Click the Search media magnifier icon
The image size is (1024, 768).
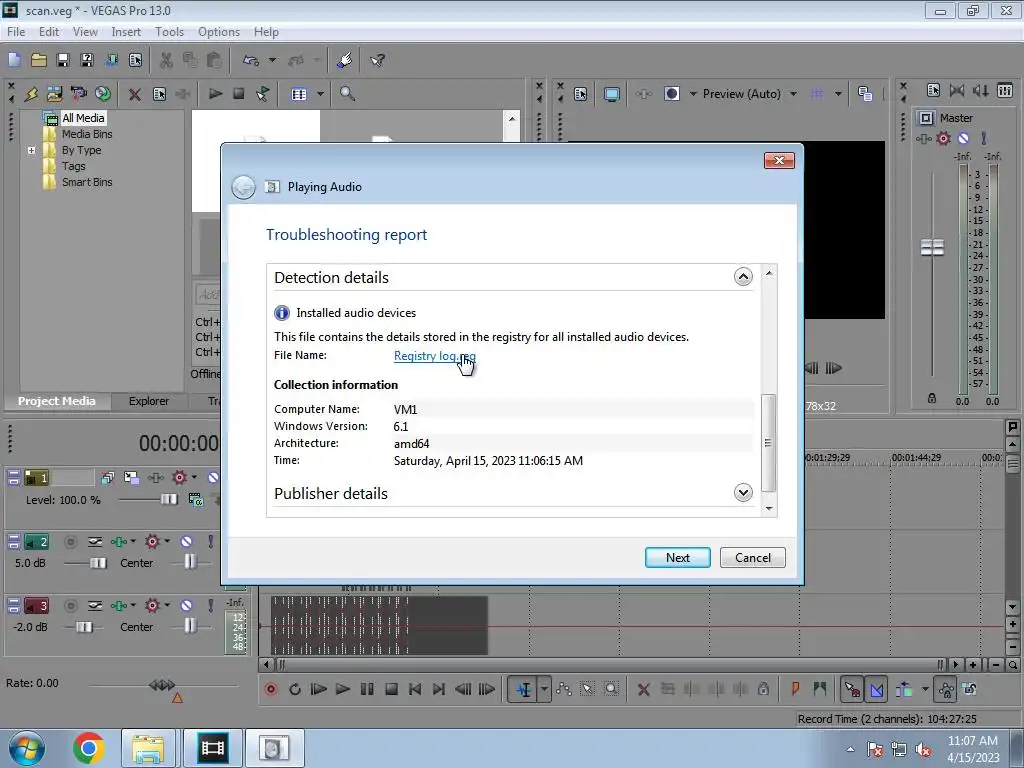[x=347, y=94]
